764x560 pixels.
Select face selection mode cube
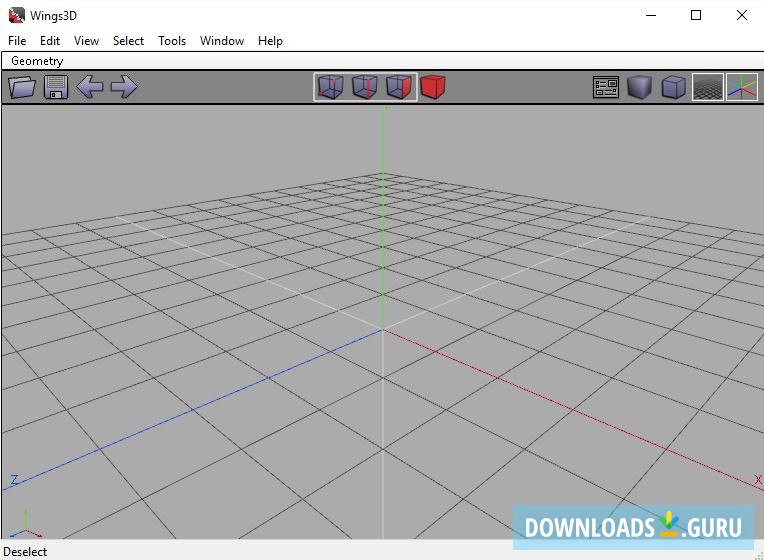(x=399, y=87)
